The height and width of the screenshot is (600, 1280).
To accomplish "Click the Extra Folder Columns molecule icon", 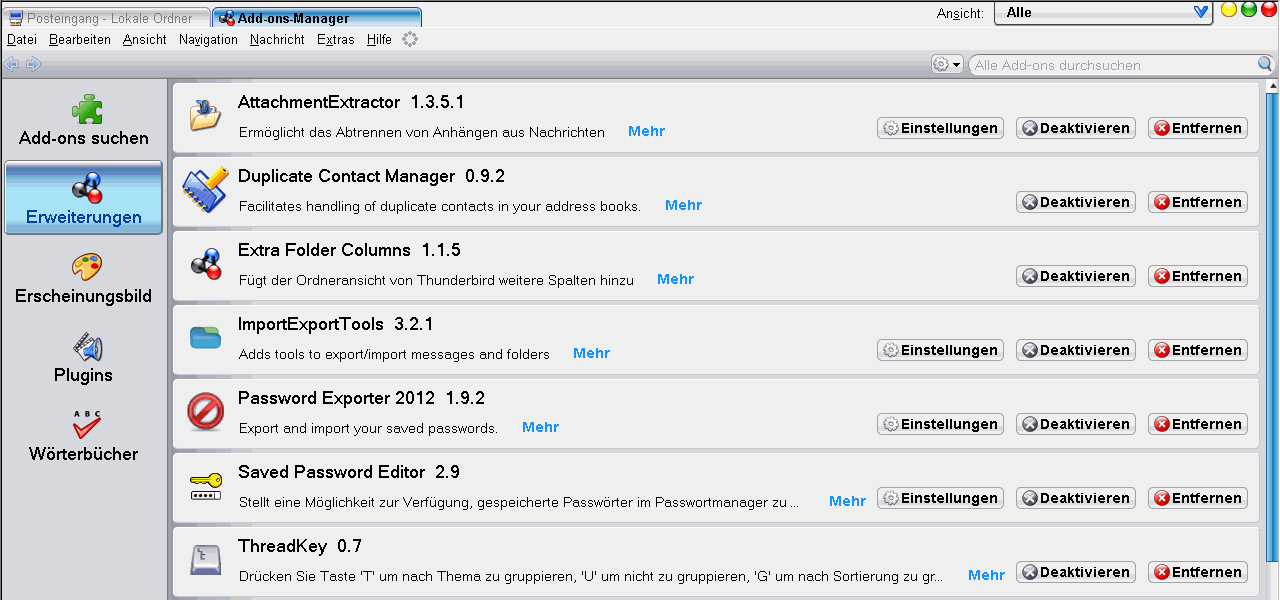I will point(204,264).
